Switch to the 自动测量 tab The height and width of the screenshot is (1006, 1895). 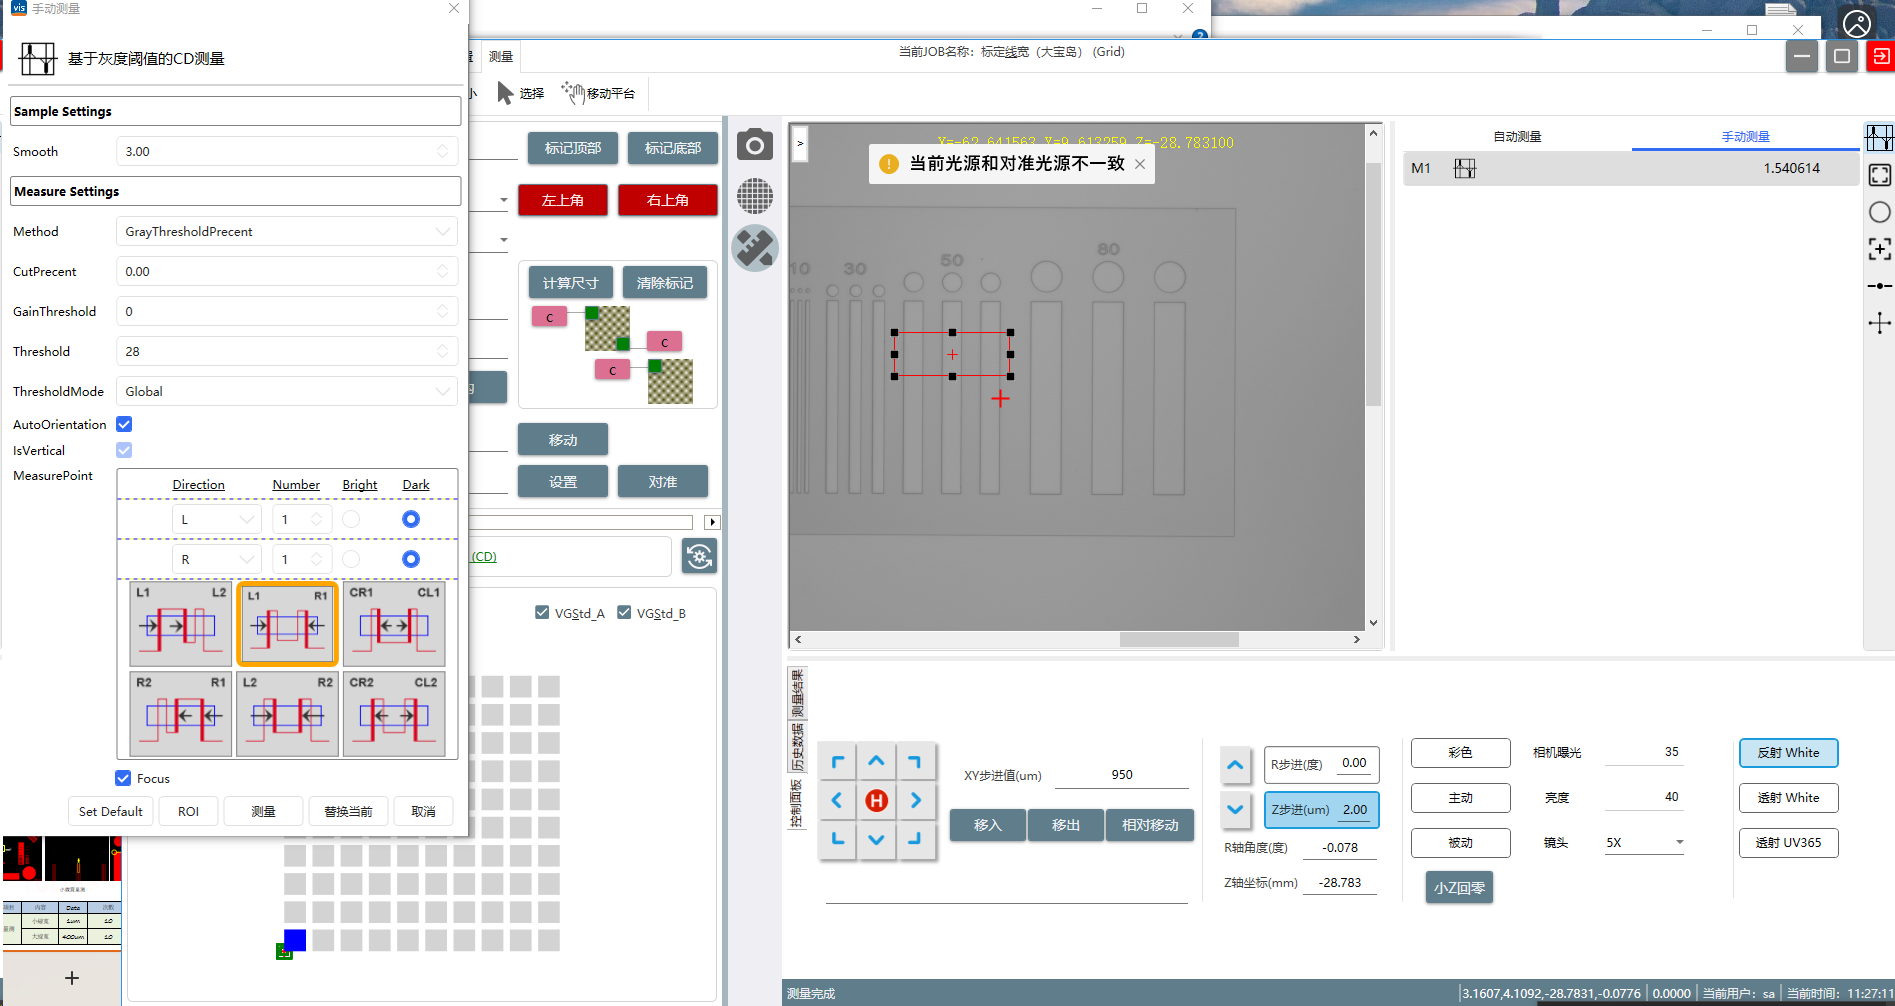(1516, 137)
